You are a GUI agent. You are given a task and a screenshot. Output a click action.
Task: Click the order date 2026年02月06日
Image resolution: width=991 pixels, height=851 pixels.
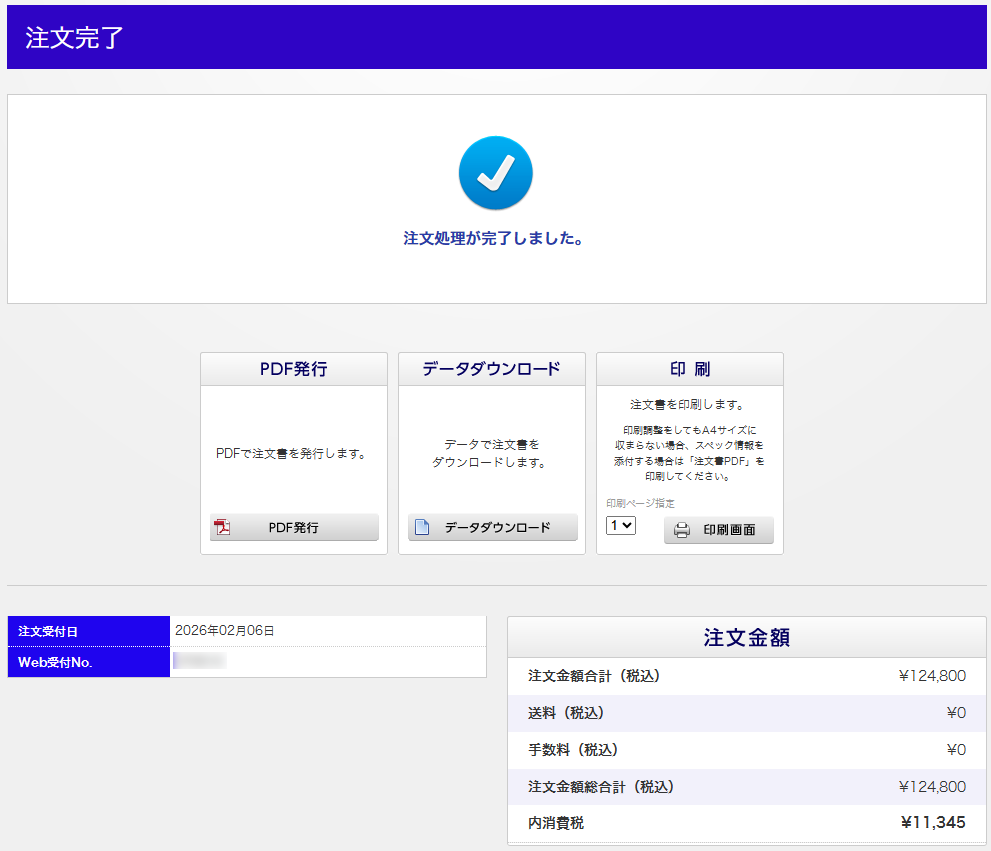point(224,631)
